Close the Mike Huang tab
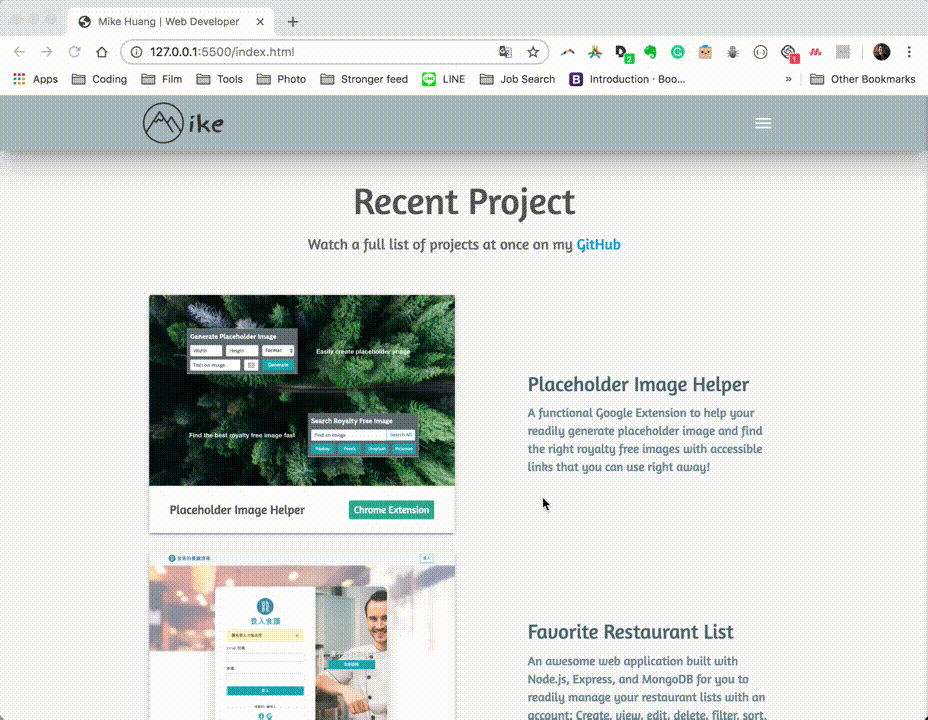The height and width of the screenshot is (720, 928). 260,22
